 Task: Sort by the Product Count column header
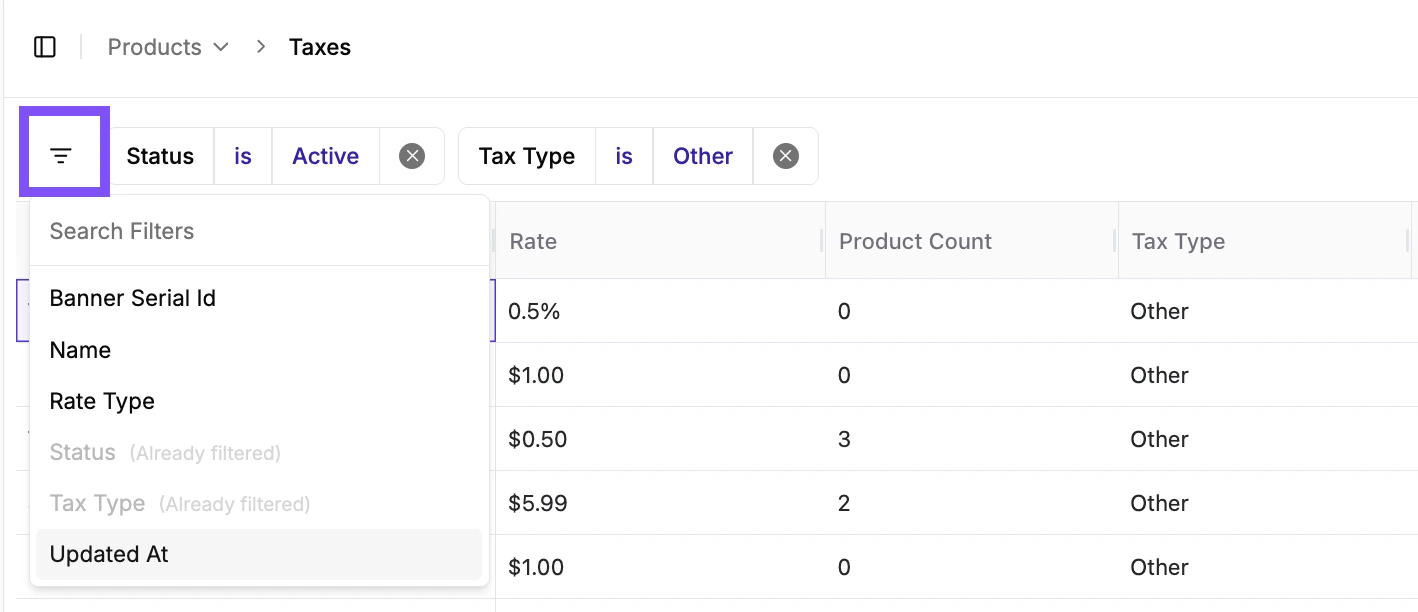915,241
